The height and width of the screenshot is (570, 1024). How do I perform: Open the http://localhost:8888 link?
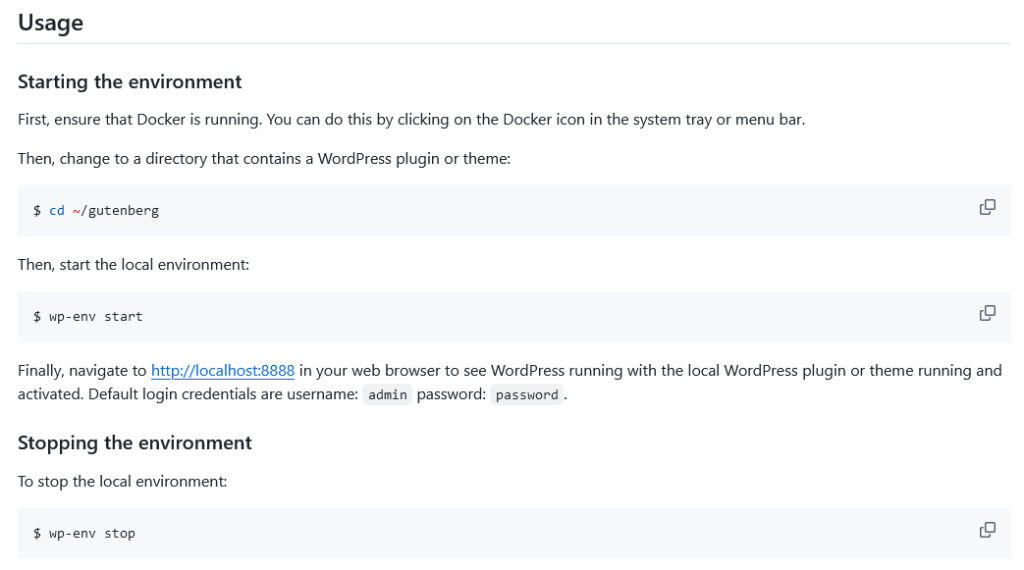(222, 371)
